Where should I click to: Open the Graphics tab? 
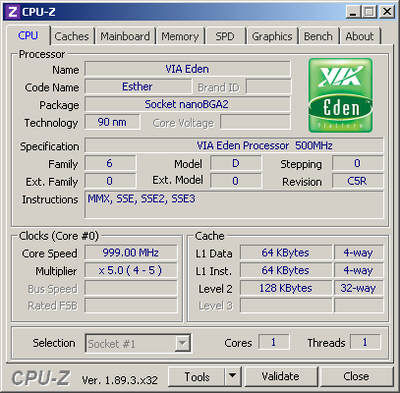pyautogui.click(x=272, y=36)
